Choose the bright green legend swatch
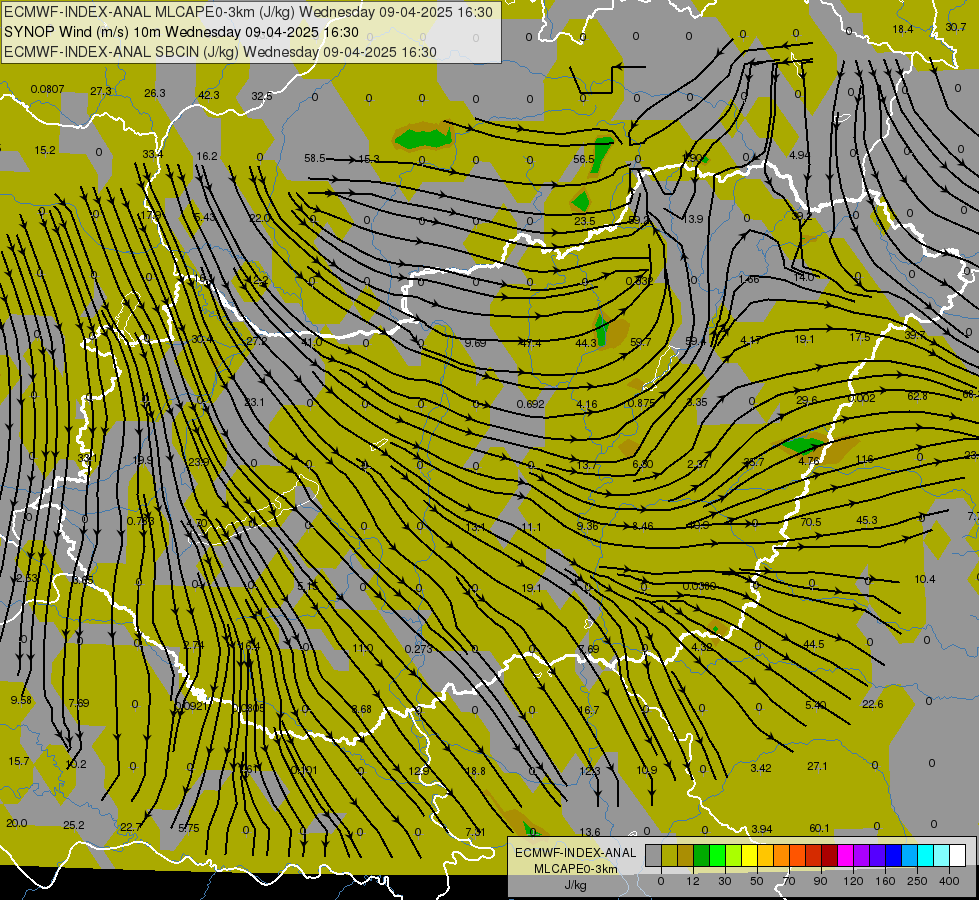This screenshot has width=979, height=900. point(717,855)
